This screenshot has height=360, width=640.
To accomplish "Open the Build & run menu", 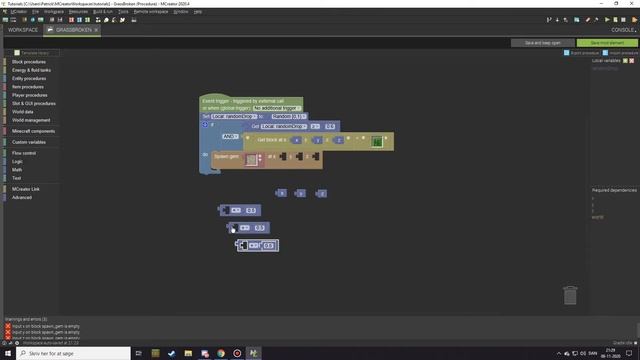I will [102, 12].
